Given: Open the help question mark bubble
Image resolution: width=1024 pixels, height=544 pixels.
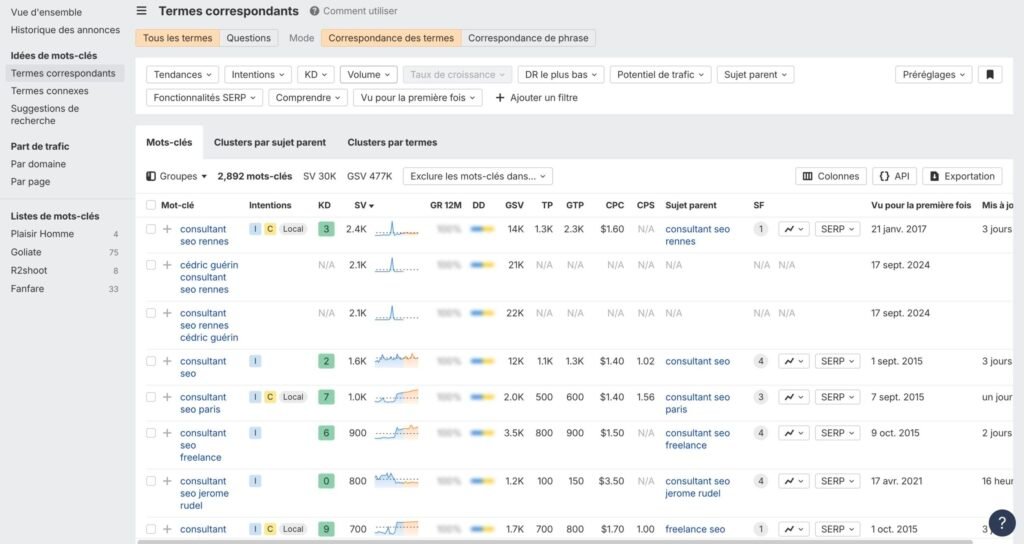Looking at the screenshot, I should pyautogui.click(x=1002, y=522).
